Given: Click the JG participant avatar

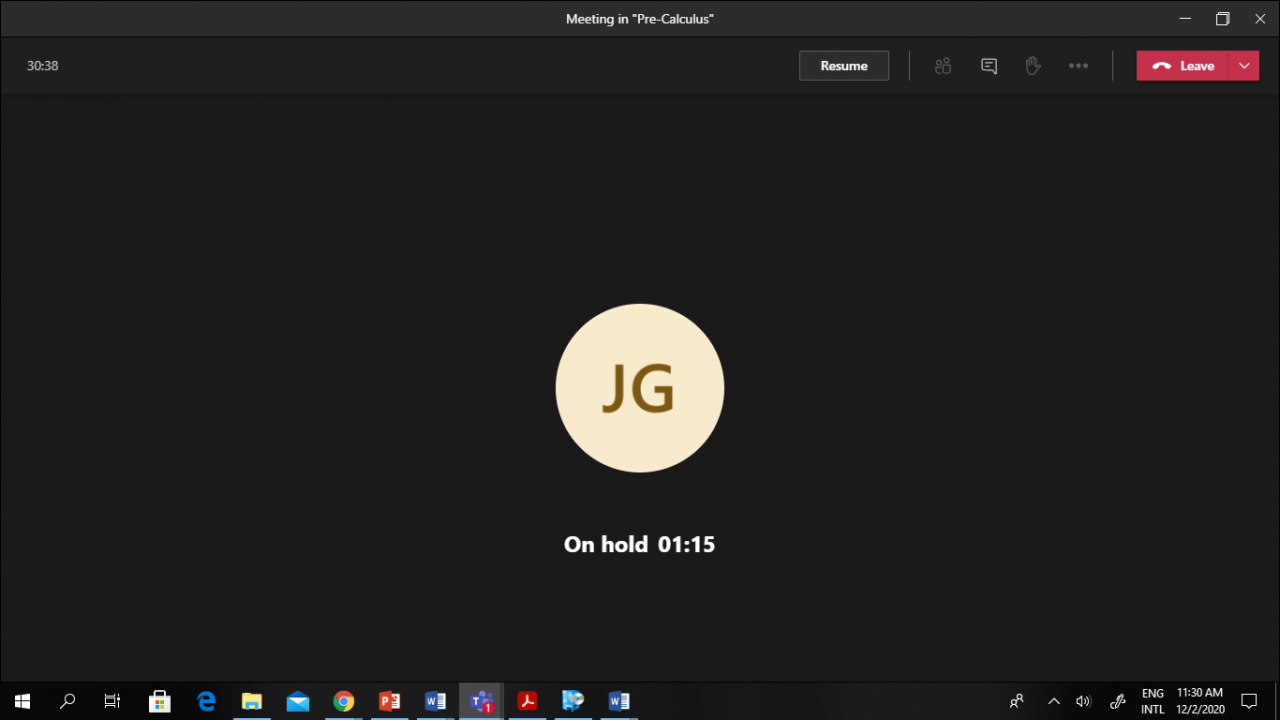Looking at the screenshot, I should pyautogui.click(x=640, y=388).
